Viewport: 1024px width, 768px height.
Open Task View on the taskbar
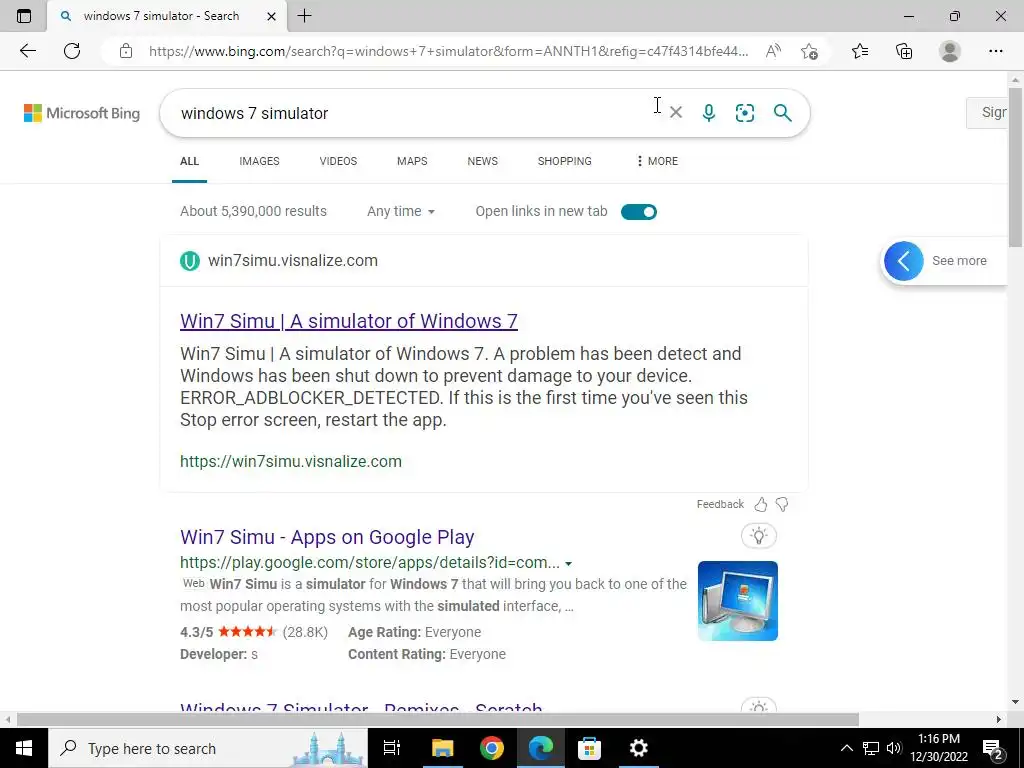pyautogui.click(x=392, y=748)
